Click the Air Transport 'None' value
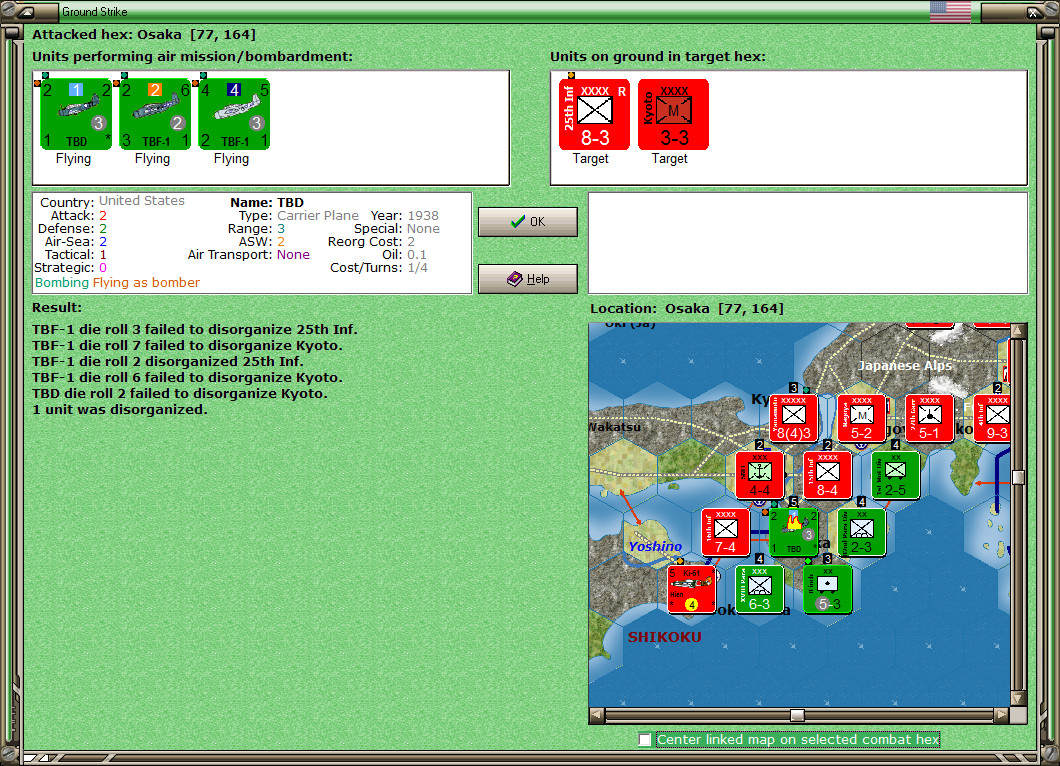1060x766 pixels. point(293,255)
